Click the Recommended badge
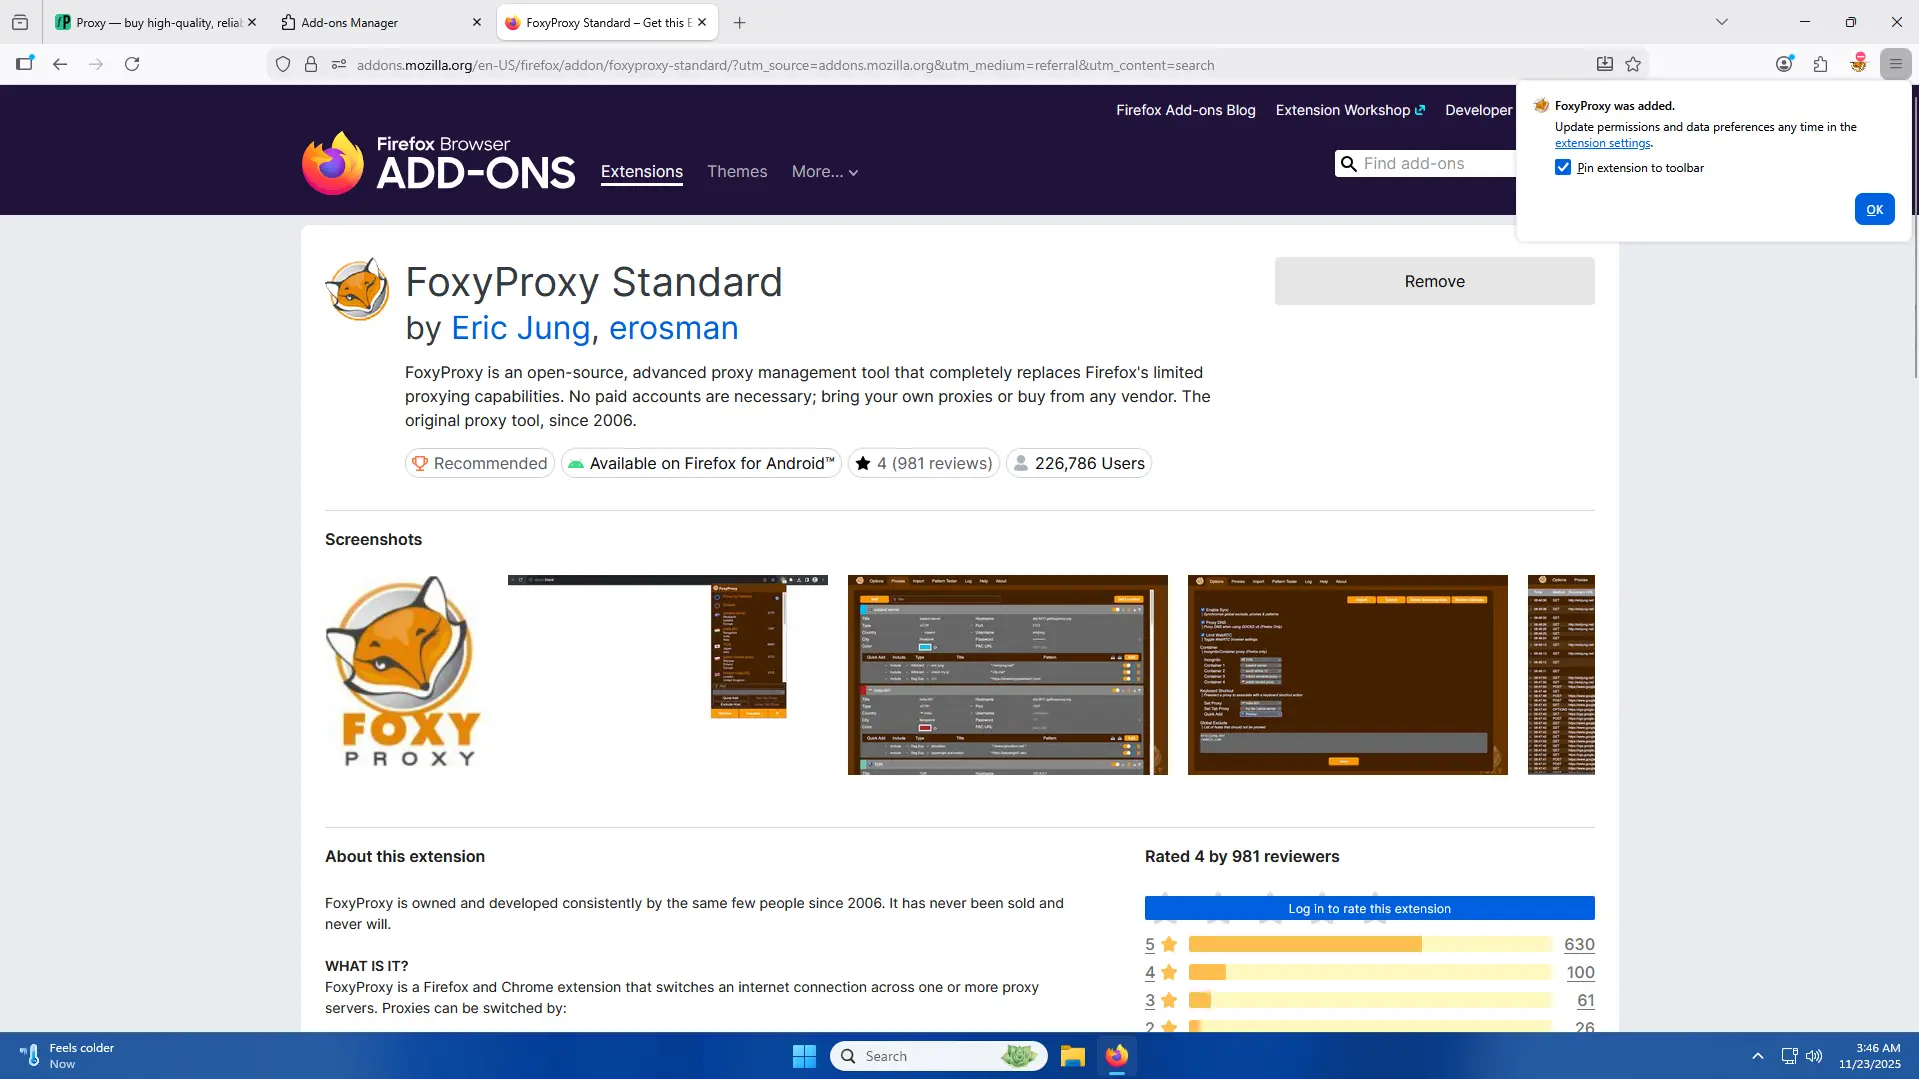 click(x=480, y=463)
